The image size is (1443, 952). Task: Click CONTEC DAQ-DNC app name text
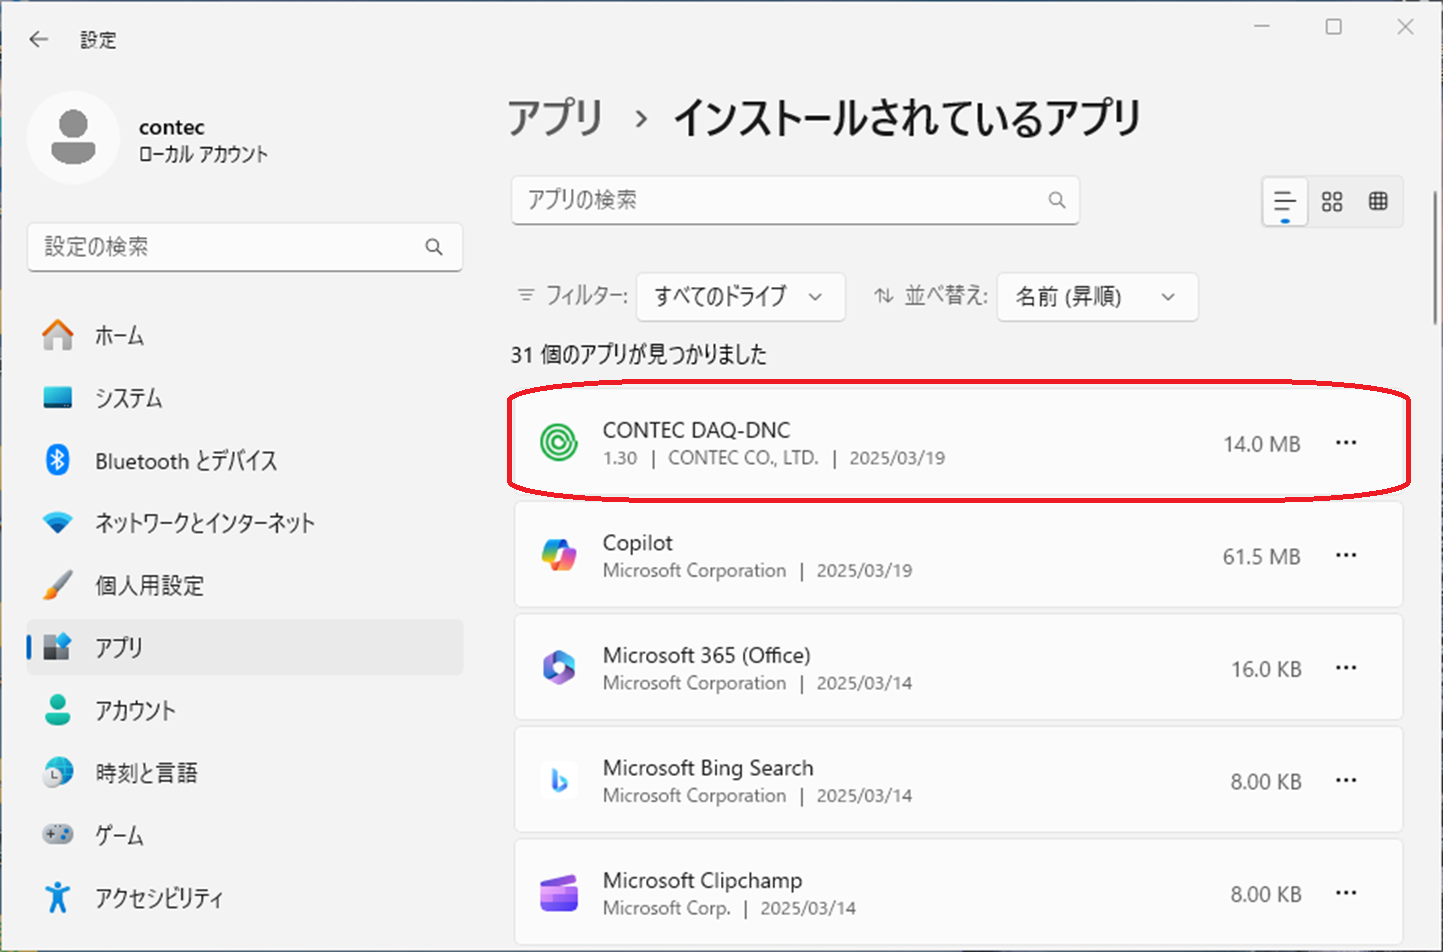[x=696, y=430]
